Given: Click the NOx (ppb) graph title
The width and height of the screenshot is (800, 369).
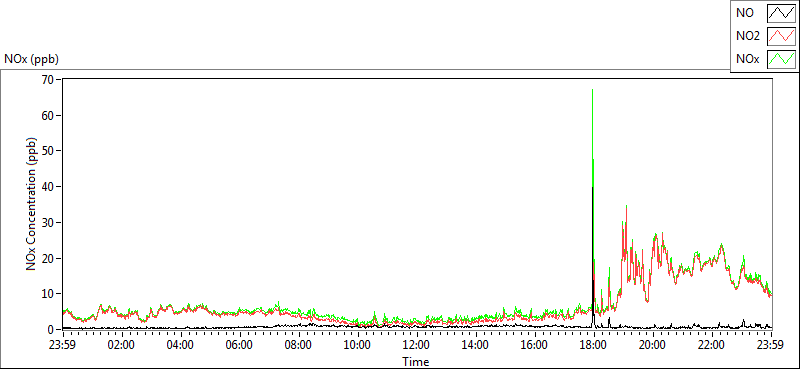Looking at the screenshot, I should 31,59.
